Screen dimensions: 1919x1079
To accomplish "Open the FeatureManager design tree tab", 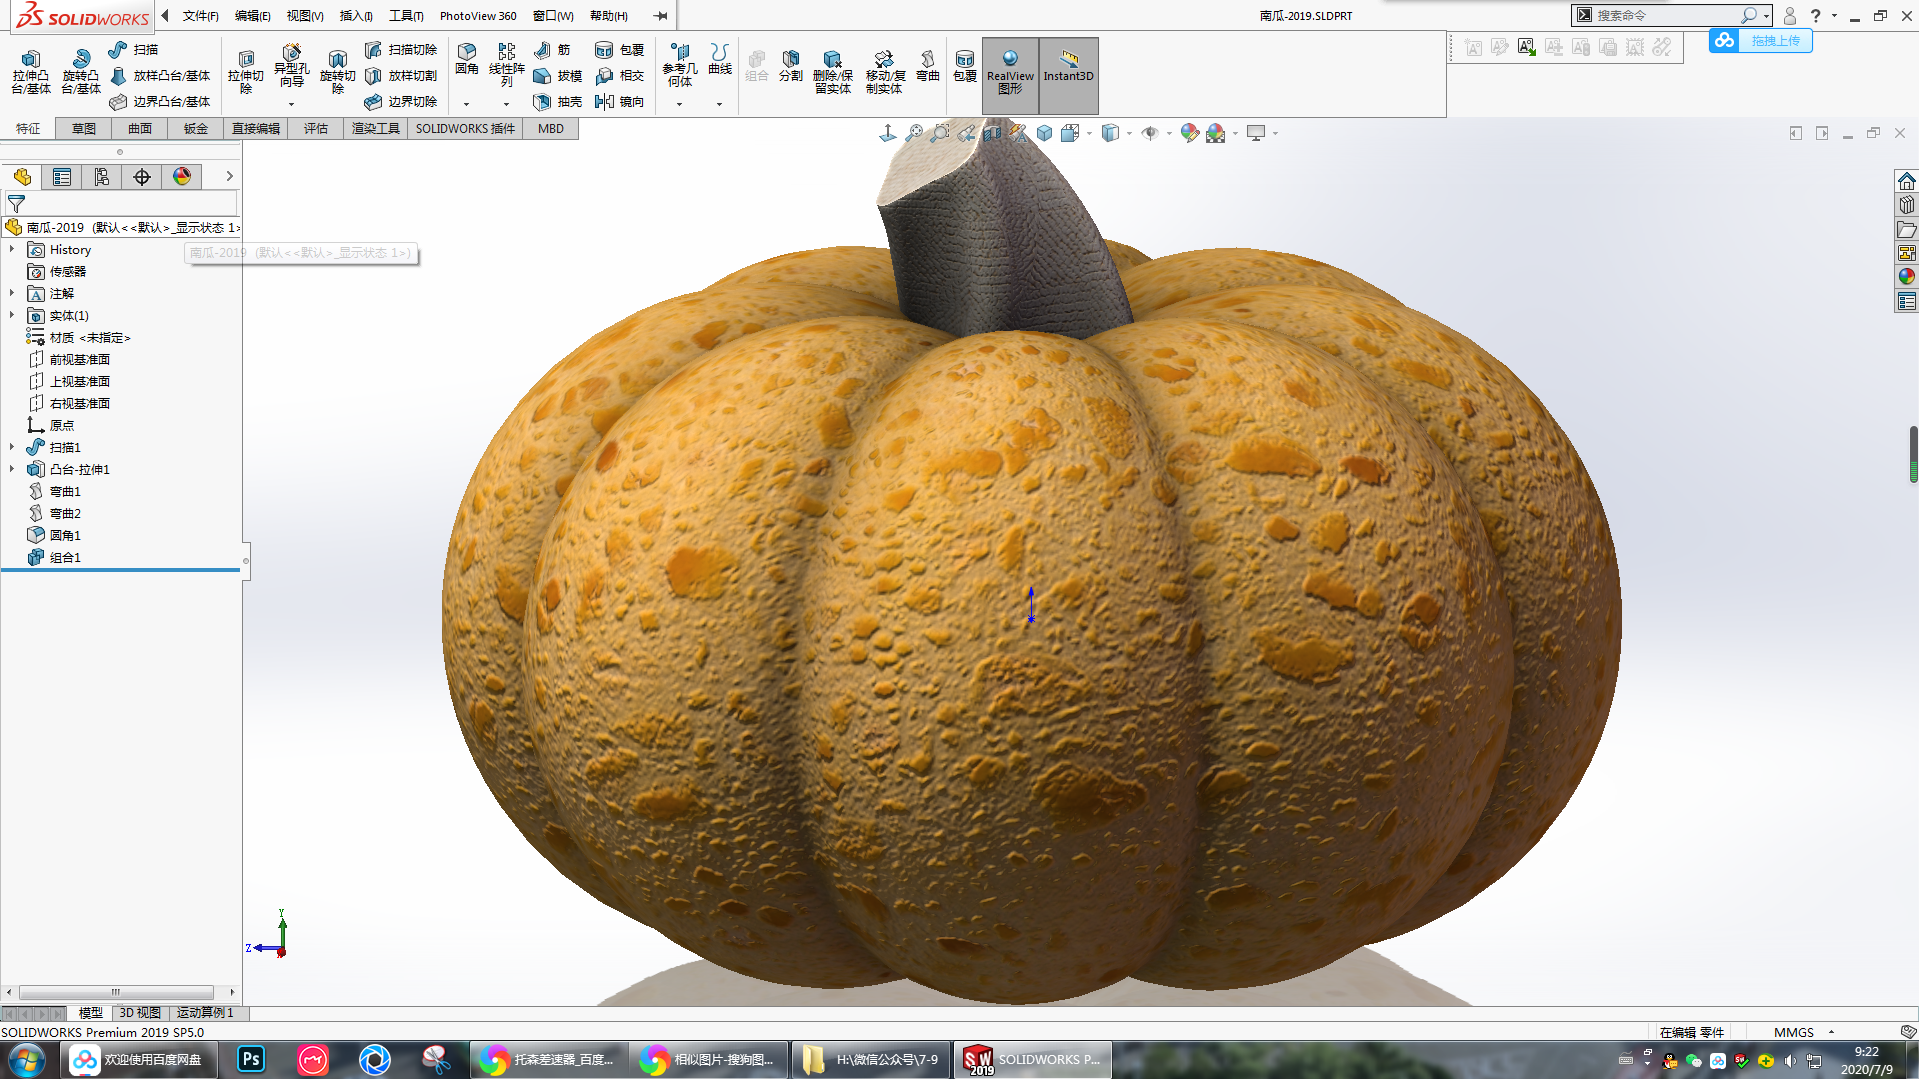I will (x=22, y=177).
